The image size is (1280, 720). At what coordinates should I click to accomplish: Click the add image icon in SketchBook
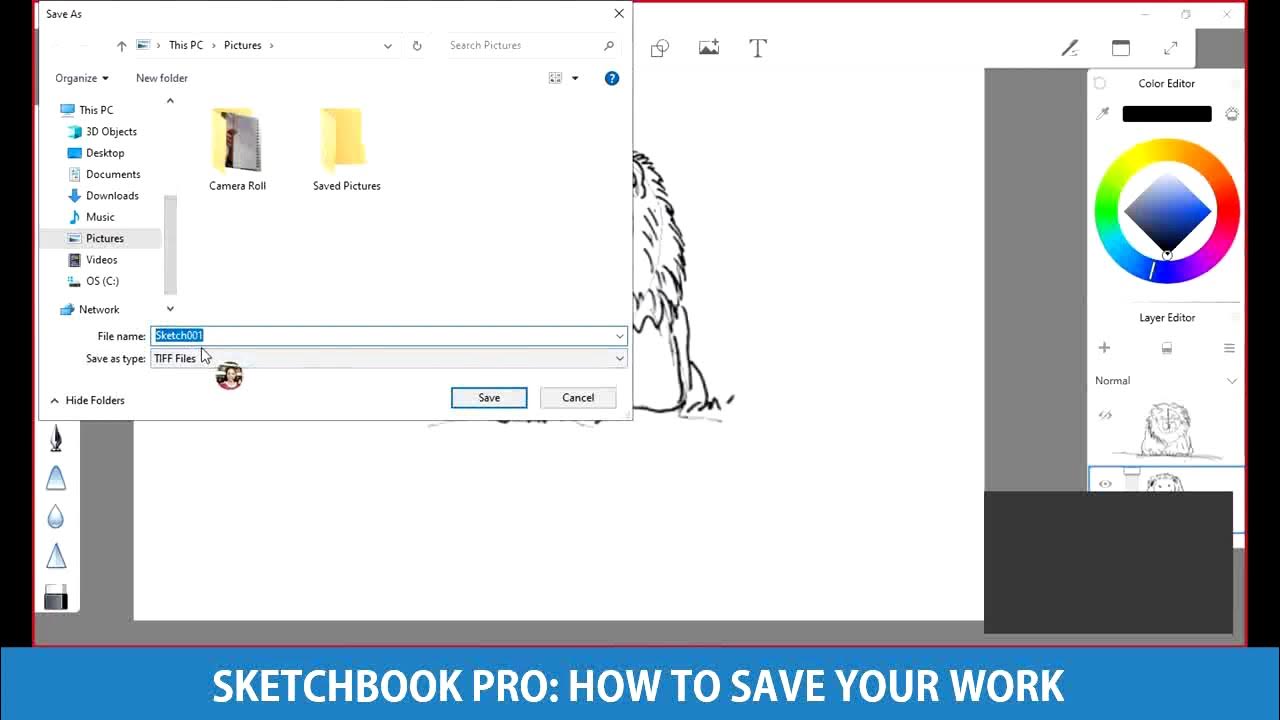(x=709, y=47)
